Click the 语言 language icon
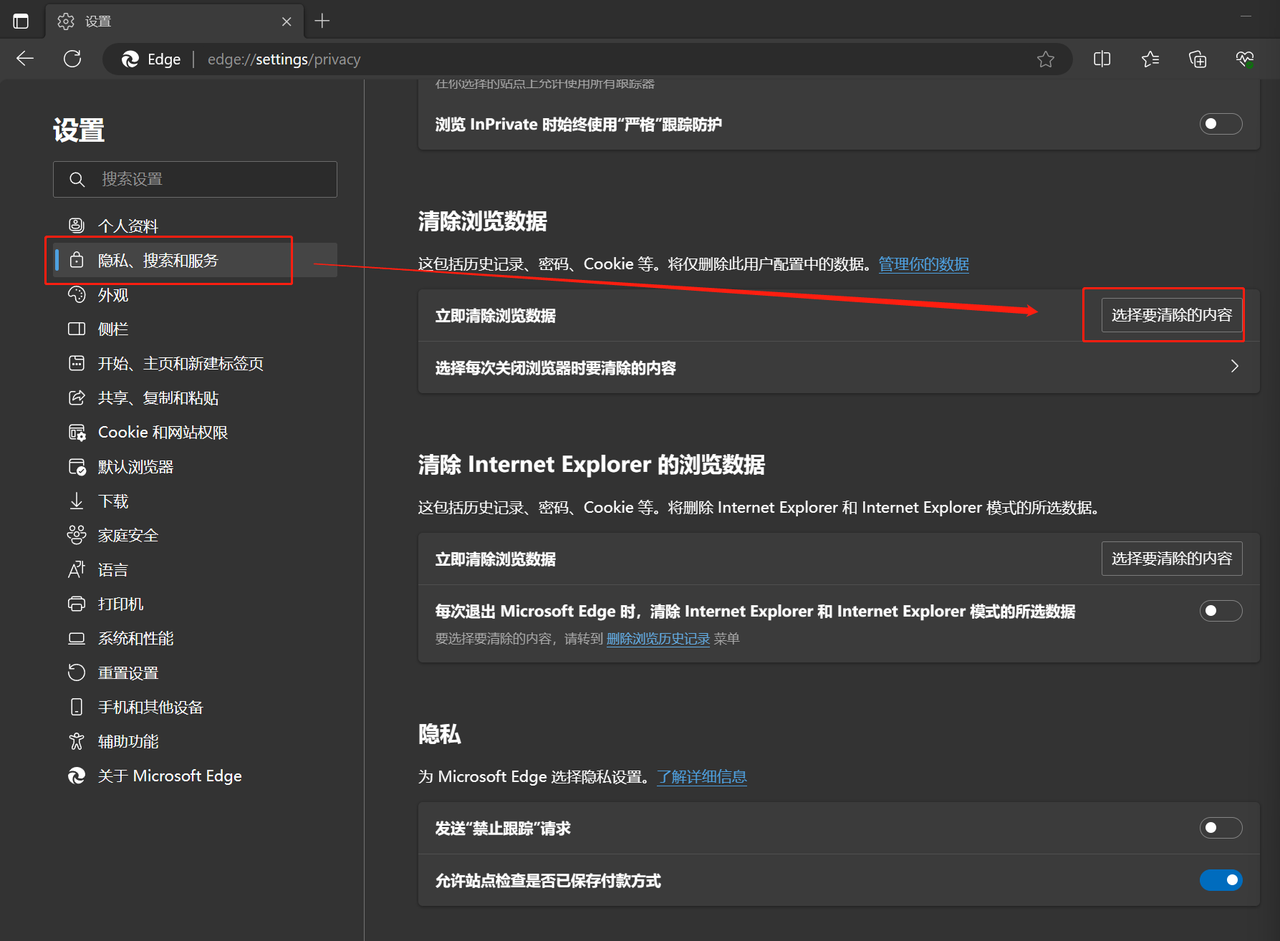1280x941 pixels. coord(76,569)
